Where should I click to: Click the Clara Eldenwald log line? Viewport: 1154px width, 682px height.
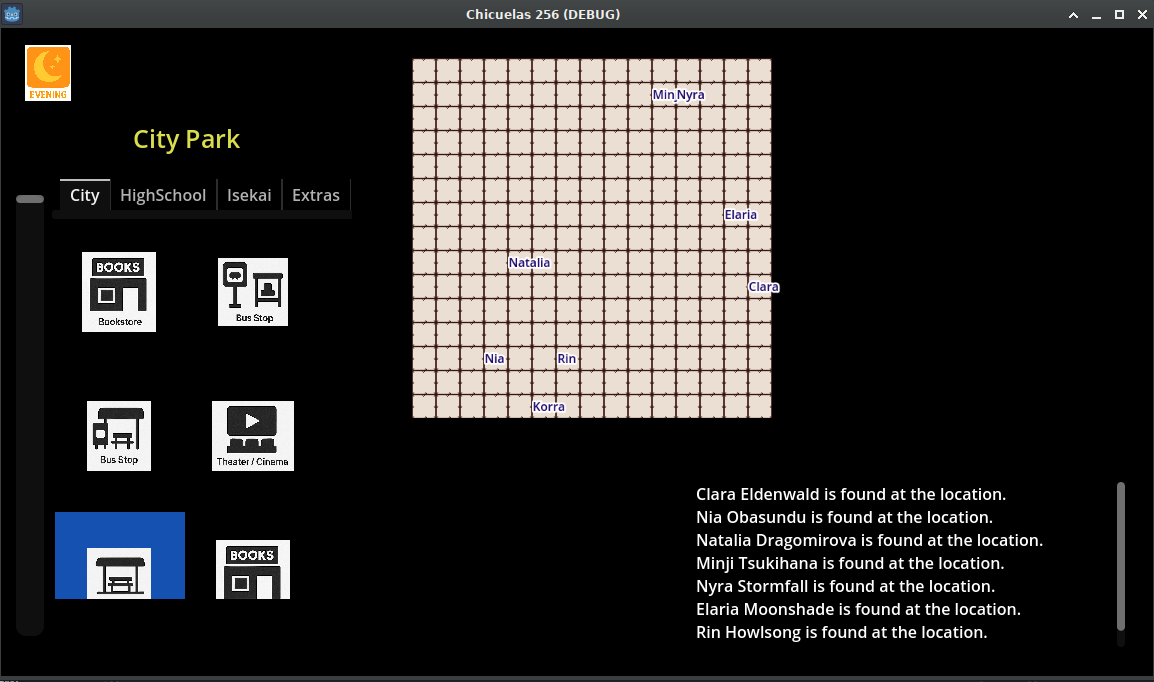pyautogui.click(x=851, y=494)
